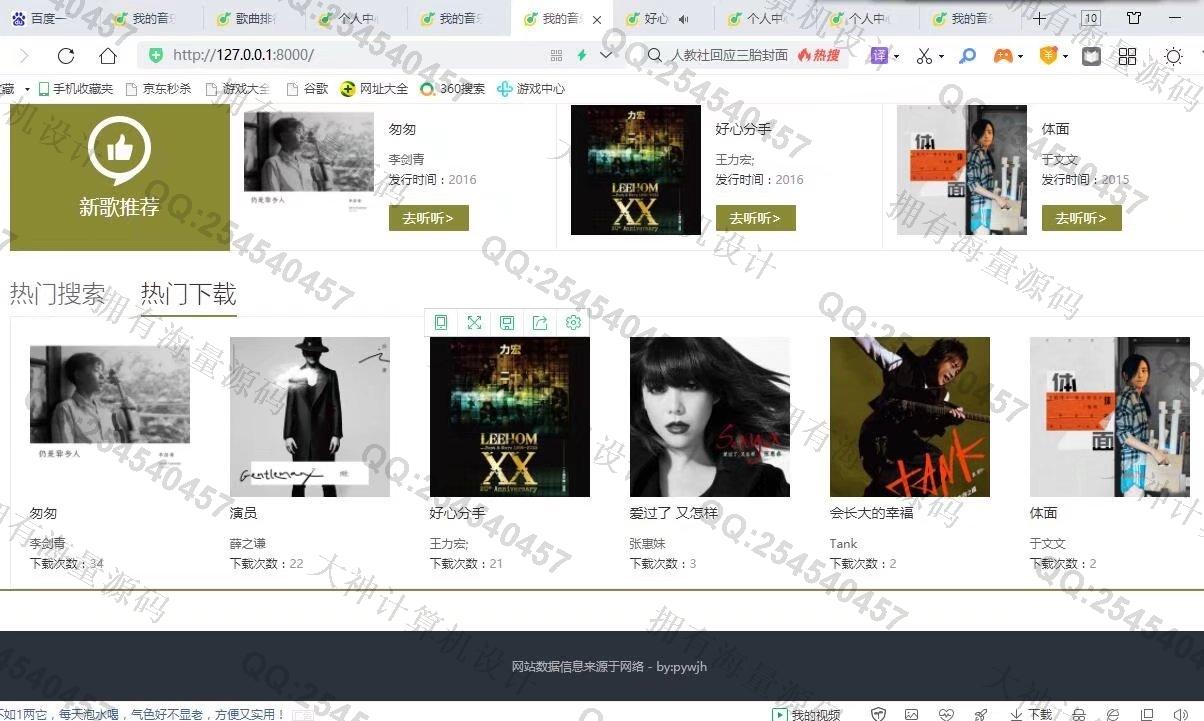
Task: Click the save icon in image toolbar
Action: [x=507, y=322]
